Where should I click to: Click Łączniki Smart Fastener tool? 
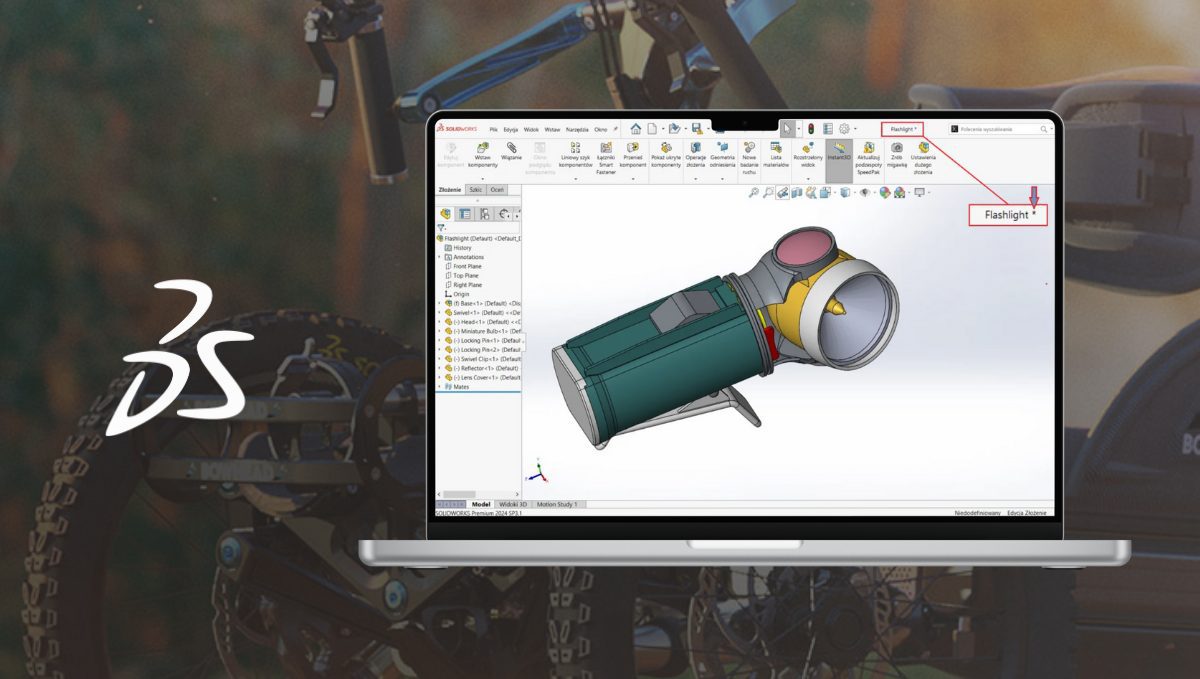click(x=606, y=158)
